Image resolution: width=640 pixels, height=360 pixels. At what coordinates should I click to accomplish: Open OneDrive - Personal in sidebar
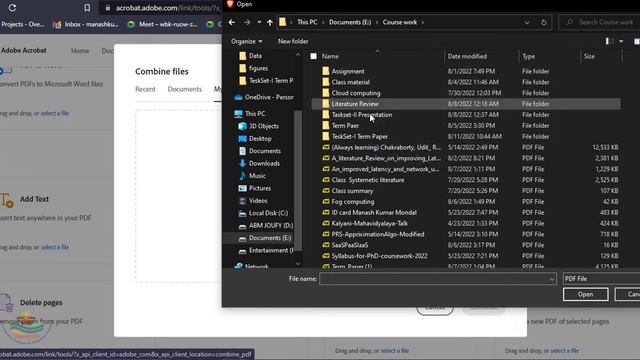[264, 97]
